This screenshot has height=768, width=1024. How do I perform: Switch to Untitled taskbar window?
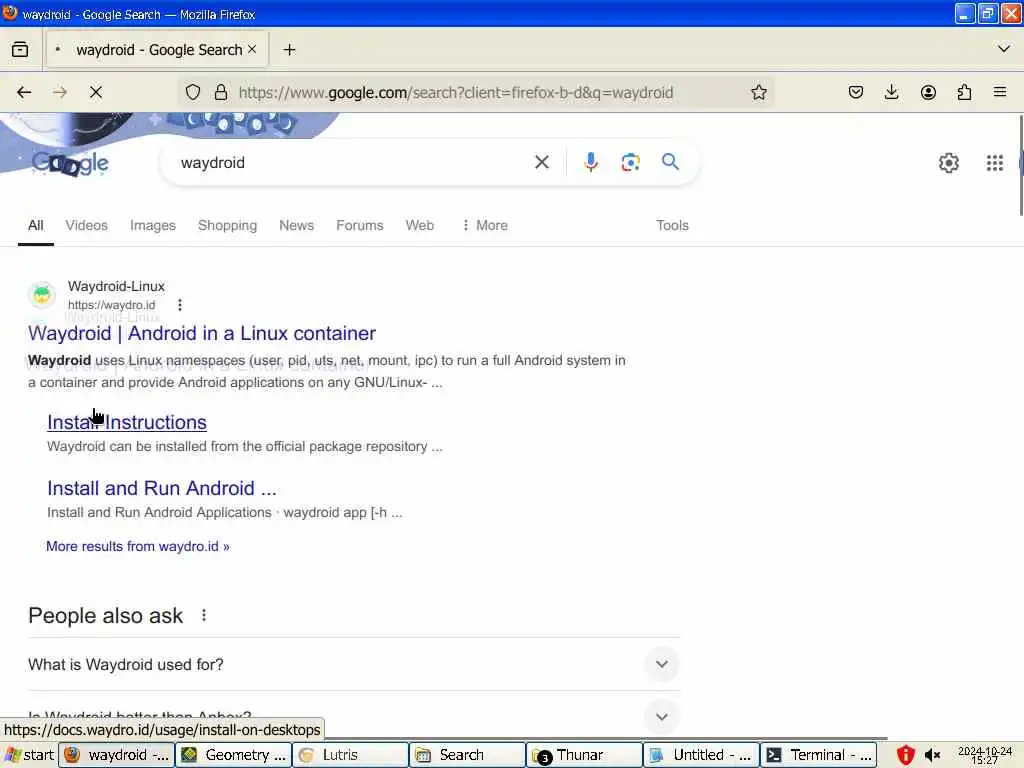[x=701, y=755]
